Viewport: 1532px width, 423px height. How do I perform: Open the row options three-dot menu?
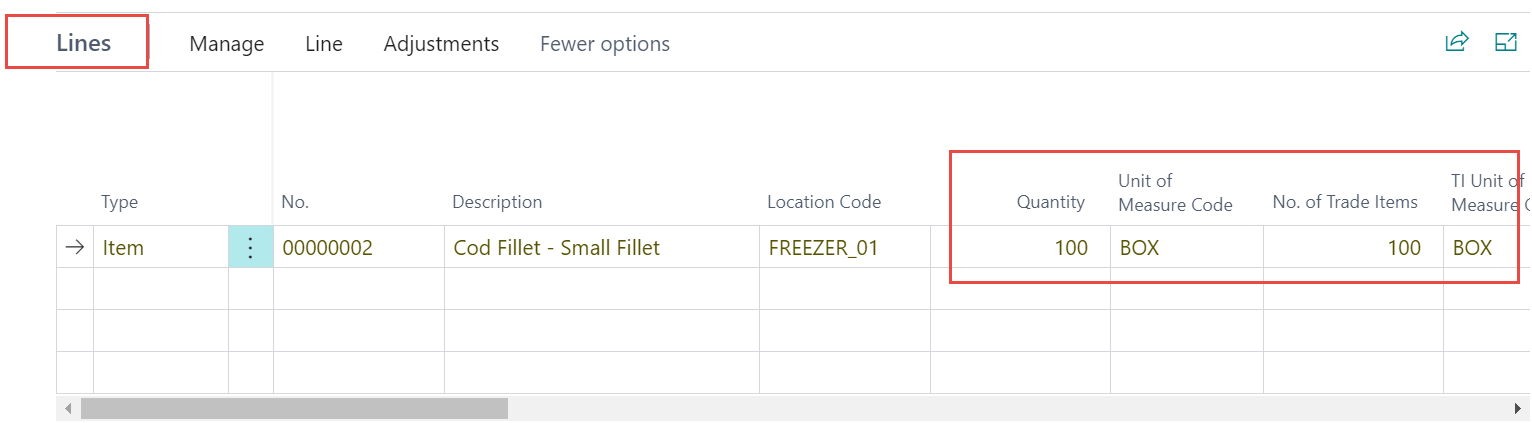tap(250, 248)
